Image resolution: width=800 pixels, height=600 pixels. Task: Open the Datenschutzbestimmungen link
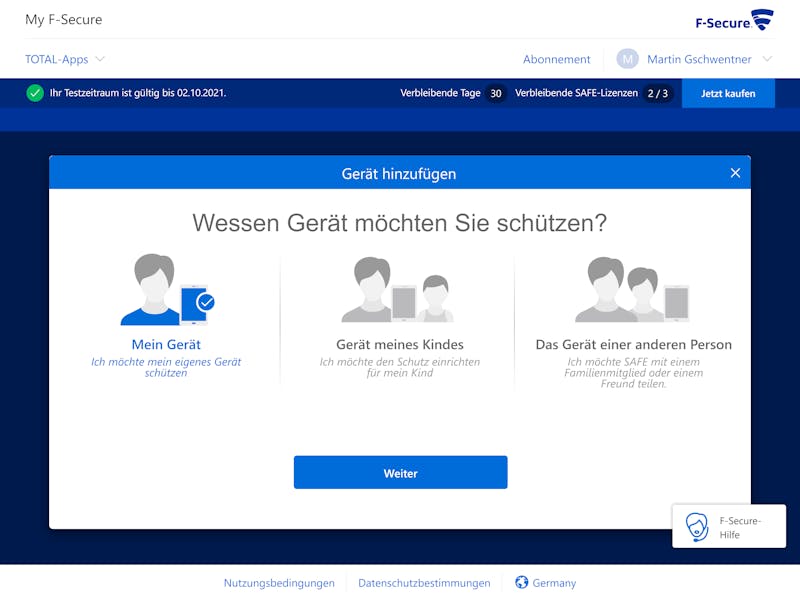424,583
